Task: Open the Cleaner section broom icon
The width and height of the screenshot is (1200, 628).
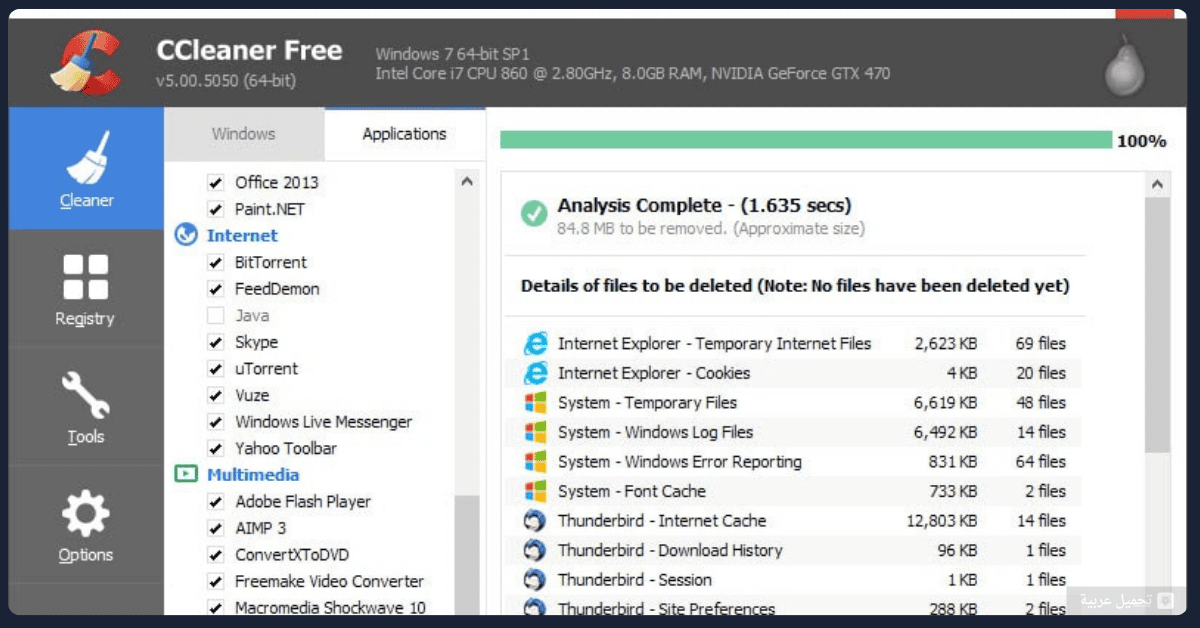Action: (x=86, y=158)
